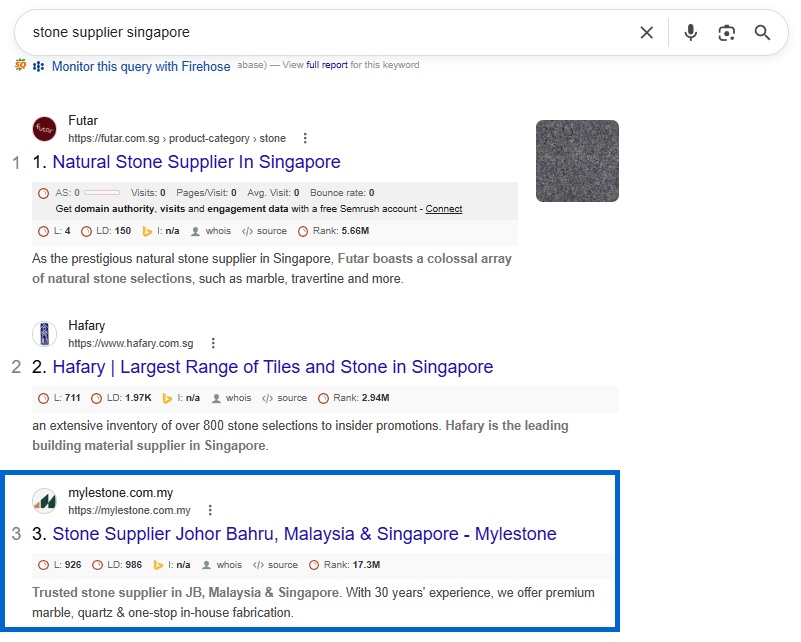Click the Connect link for Semrush account
This screenshot has width=801, height=642.
[443, 209]
